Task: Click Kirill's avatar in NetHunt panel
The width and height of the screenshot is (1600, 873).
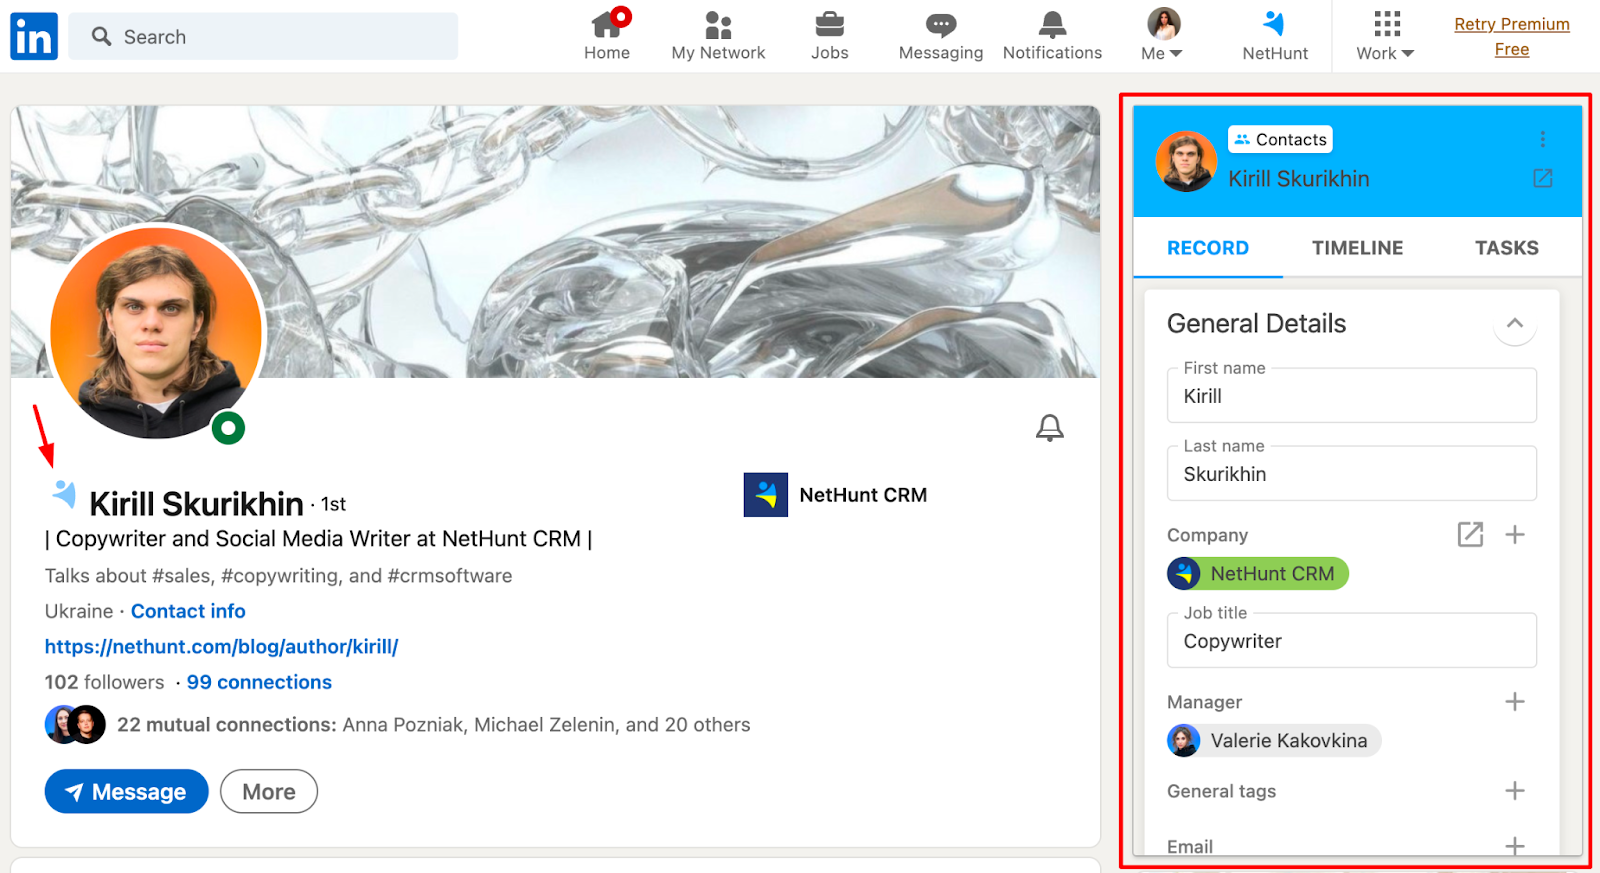Action: pos(1186,161)
